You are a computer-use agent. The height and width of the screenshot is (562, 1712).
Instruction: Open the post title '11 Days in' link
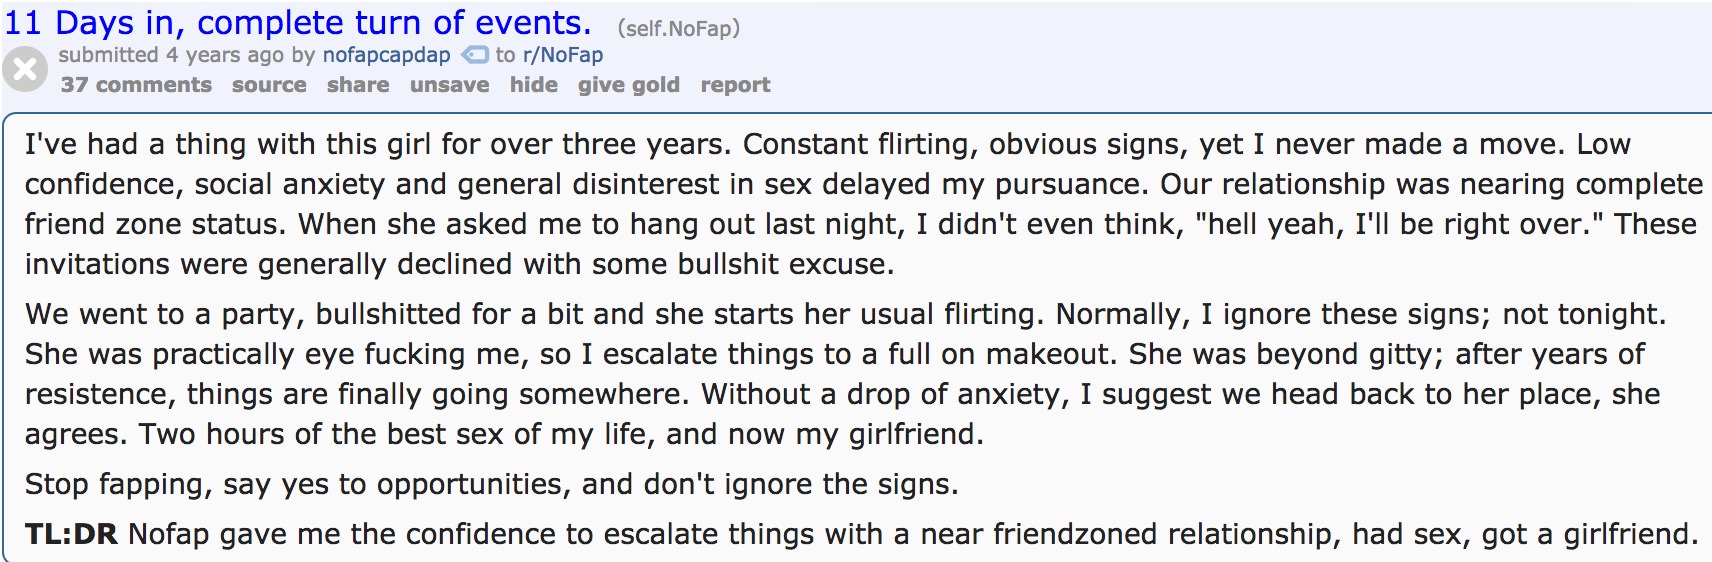[x=298, y=22]
